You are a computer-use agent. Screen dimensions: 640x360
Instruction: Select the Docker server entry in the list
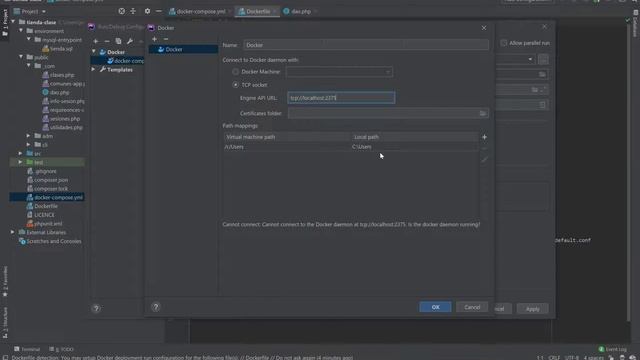(183, 49)
